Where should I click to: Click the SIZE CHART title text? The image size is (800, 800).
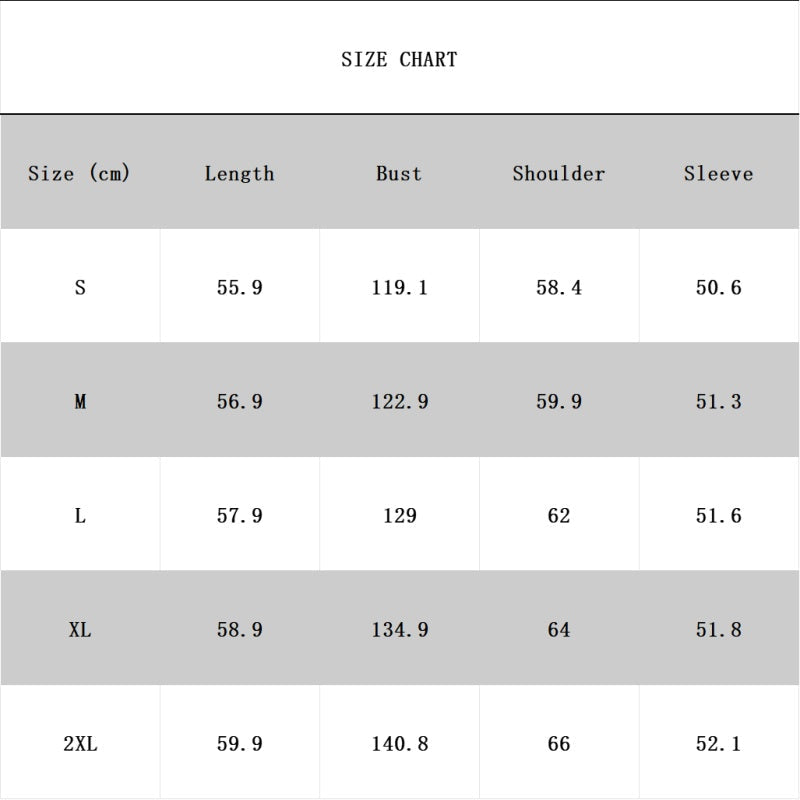coord(399,59)
